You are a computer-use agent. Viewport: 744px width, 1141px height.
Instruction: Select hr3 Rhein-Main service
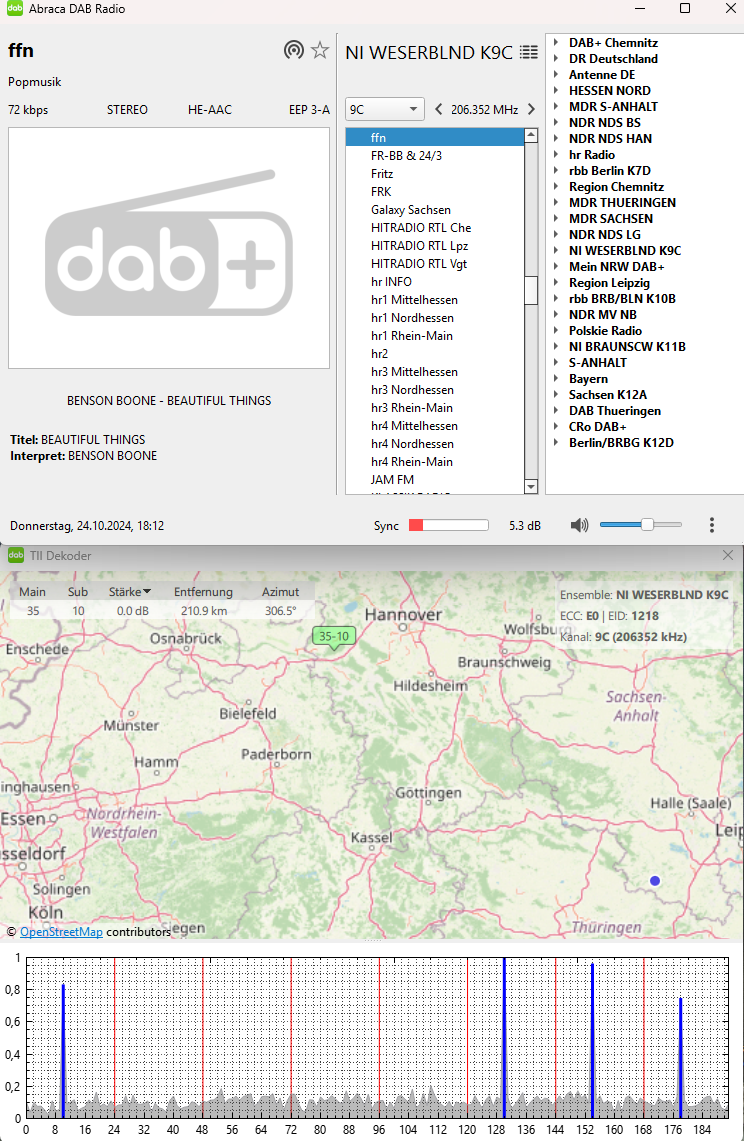[435, 408]
